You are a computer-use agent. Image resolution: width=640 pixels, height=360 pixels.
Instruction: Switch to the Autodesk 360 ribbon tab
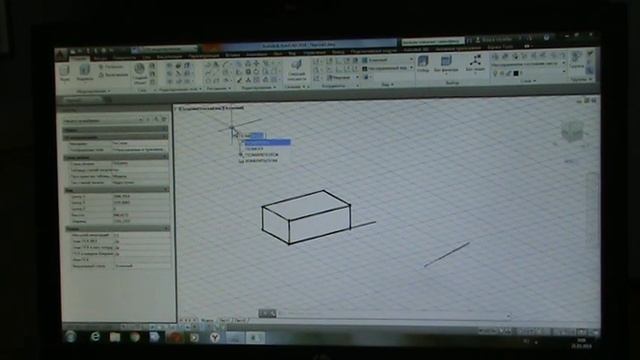click(416, 49)
